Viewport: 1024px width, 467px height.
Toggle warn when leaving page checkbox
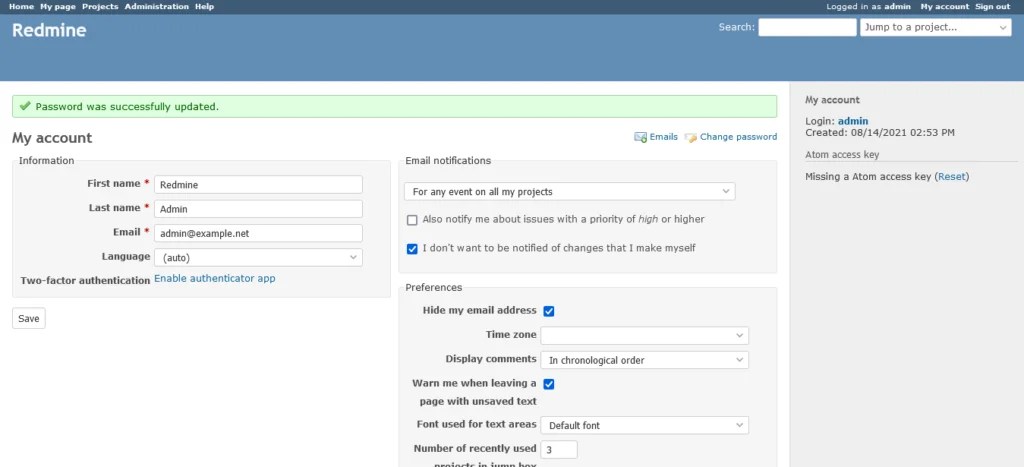(x=549, y=384)
